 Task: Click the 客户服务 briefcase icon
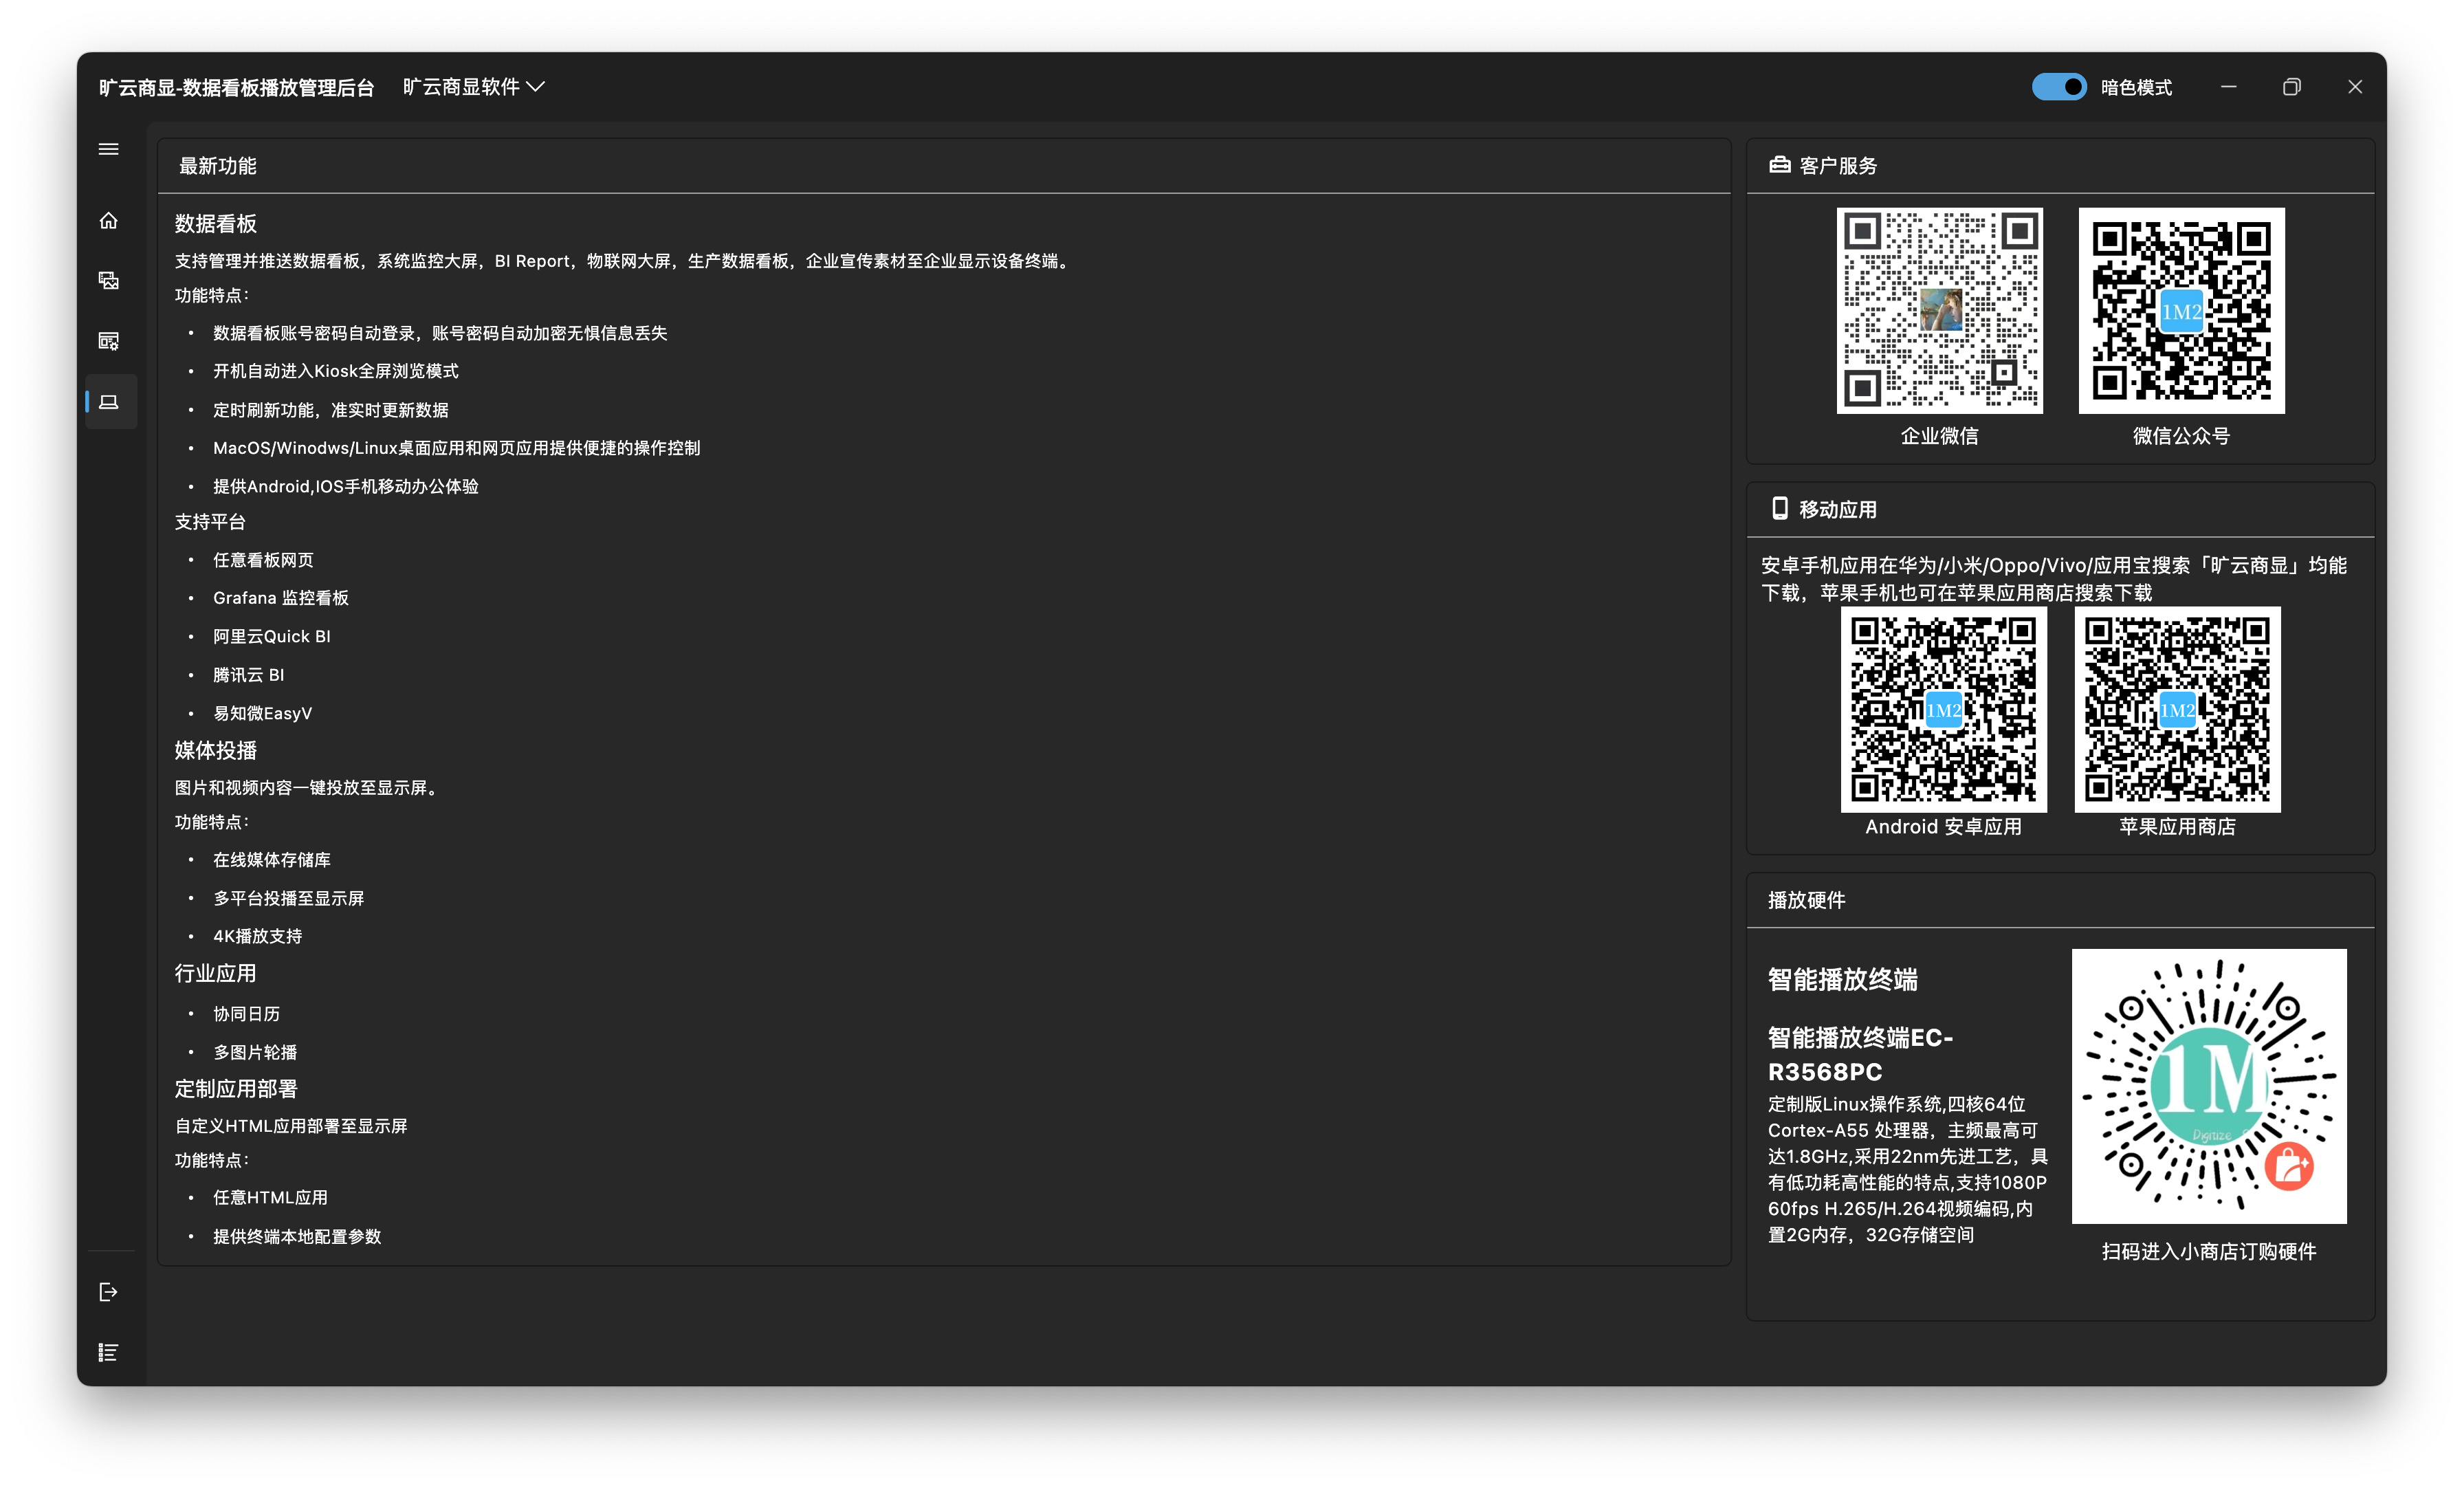coord(1780,165)
